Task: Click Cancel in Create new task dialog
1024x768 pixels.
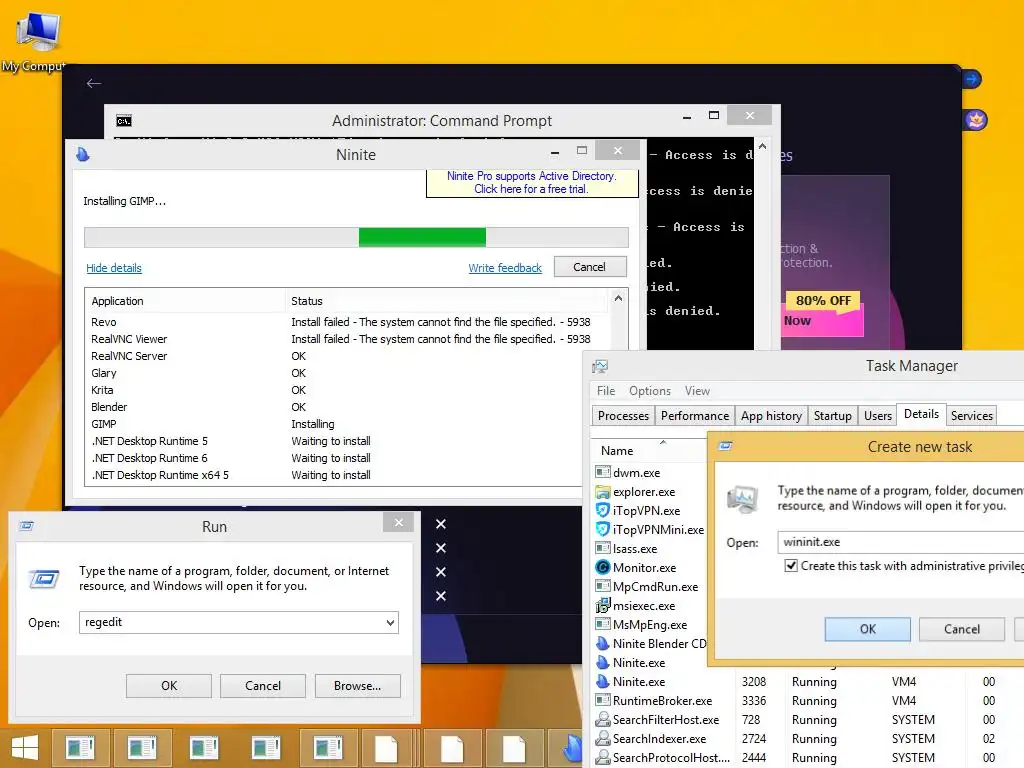Action: (x=961, y=629)
